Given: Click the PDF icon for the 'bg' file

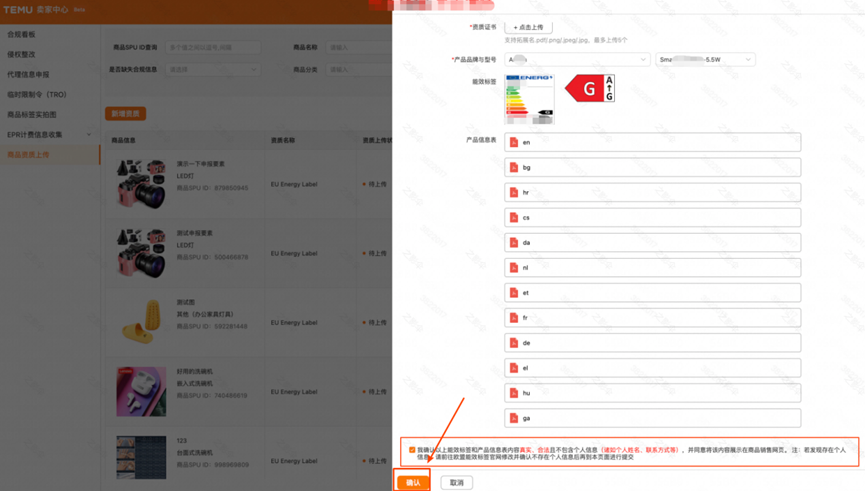Looking at the screenshot, I should [514, 167].
